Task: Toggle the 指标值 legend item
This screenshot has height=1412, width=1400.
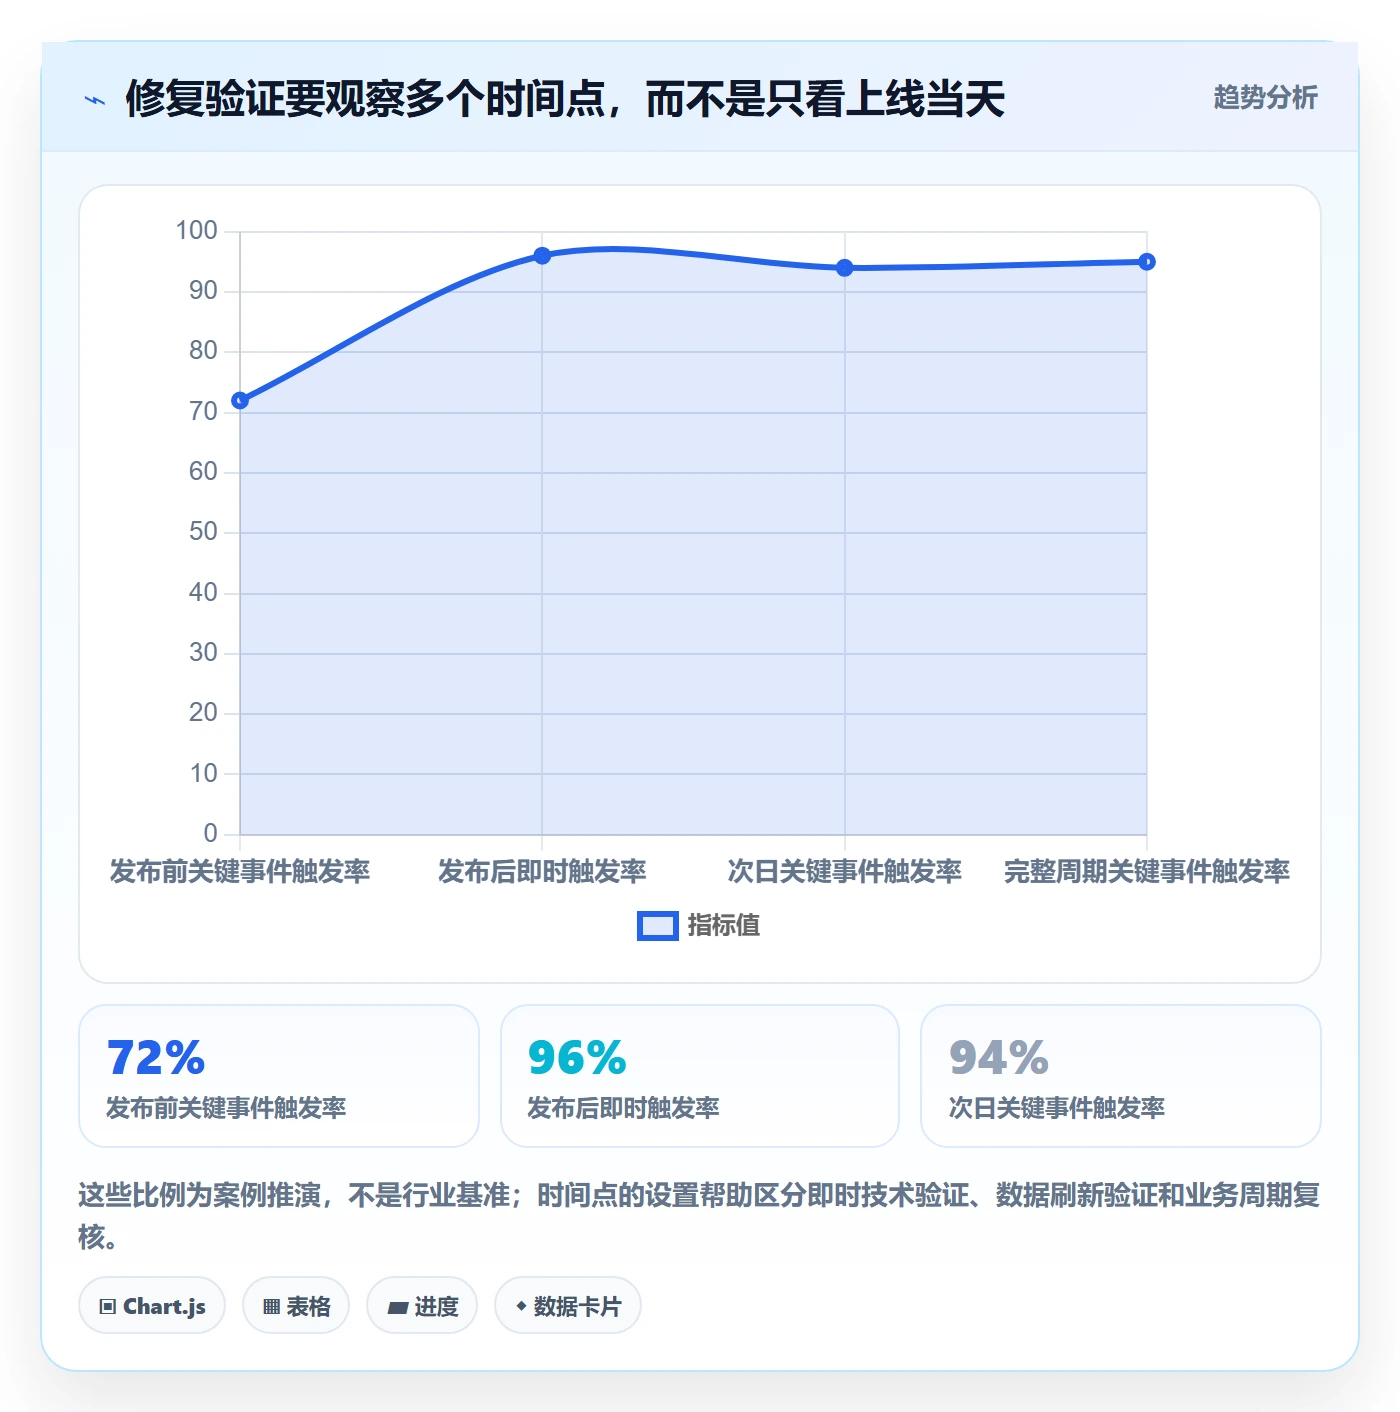Action: point(699,926)
